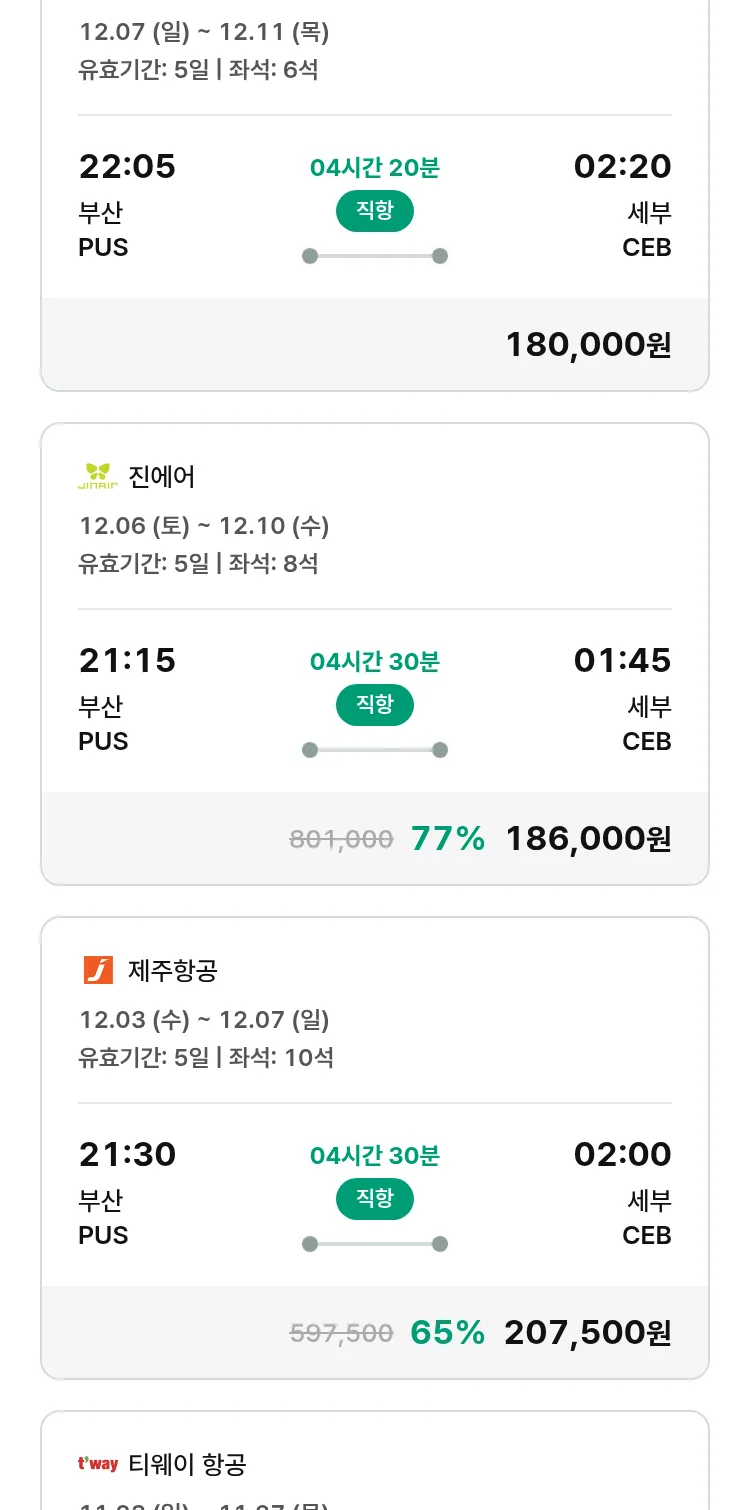Tap the 티웨이 항공 airline name
750x1510 pixels.
tap(188, 1464)
